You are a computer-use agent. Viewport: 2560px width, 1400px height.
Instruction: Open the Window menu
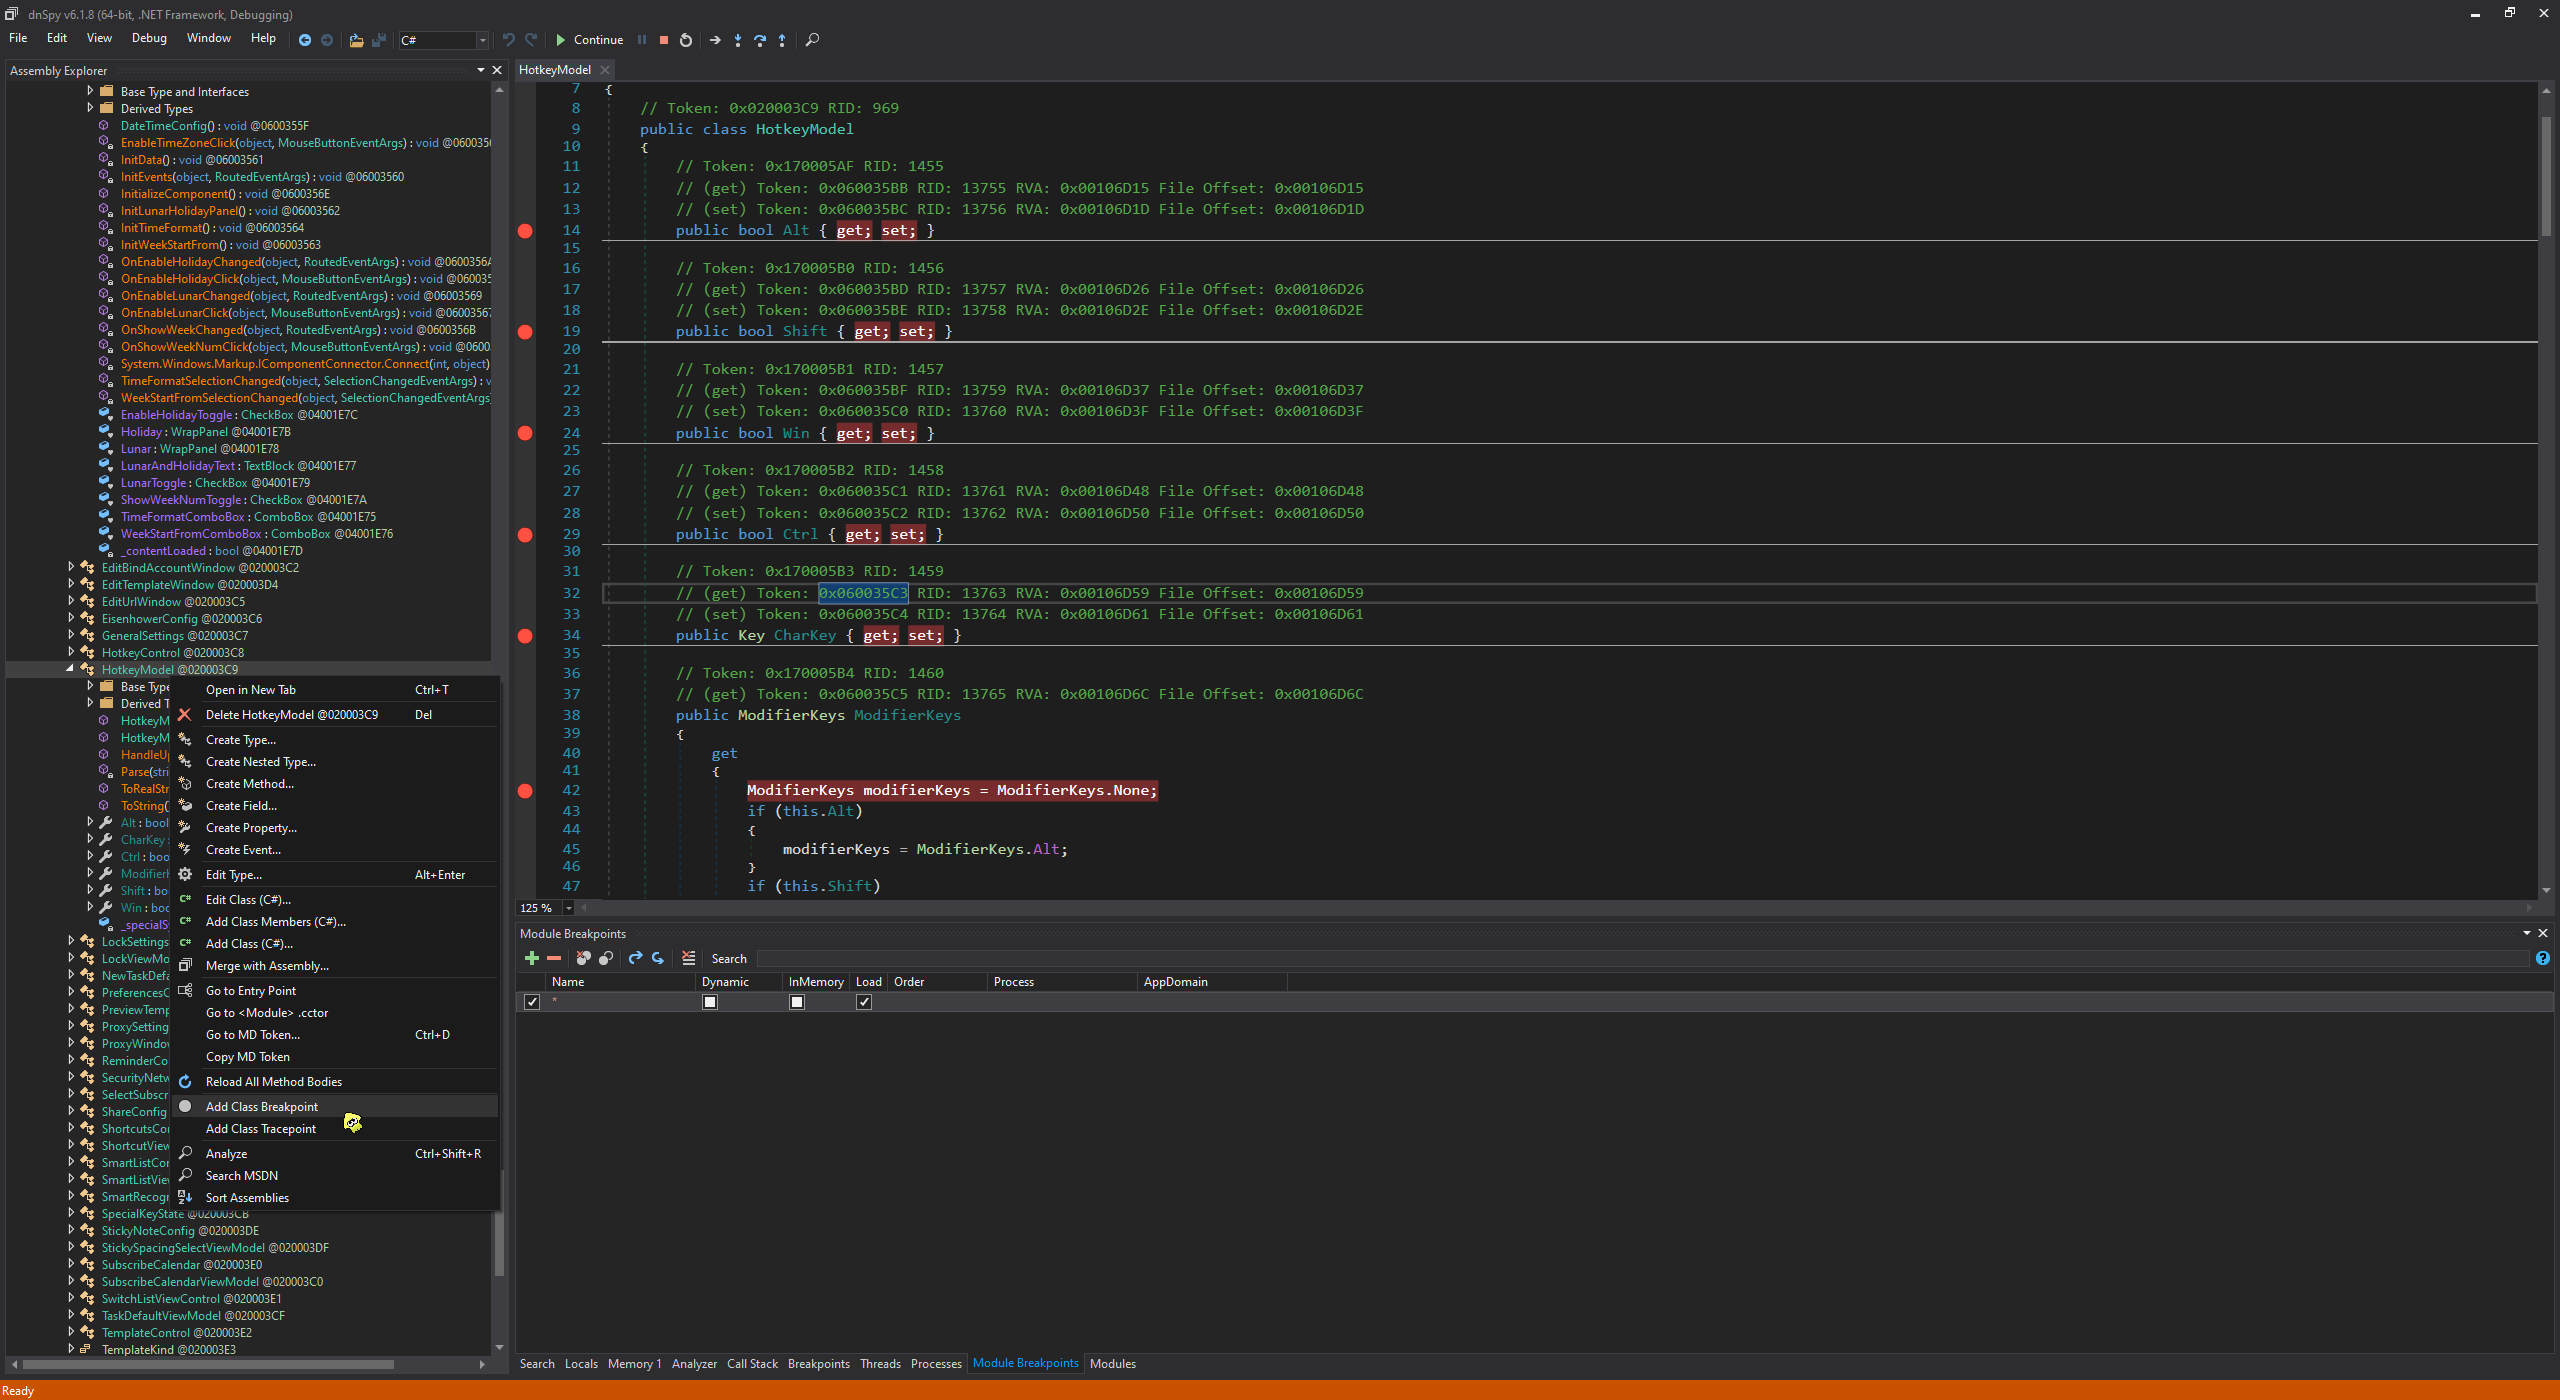208,38
